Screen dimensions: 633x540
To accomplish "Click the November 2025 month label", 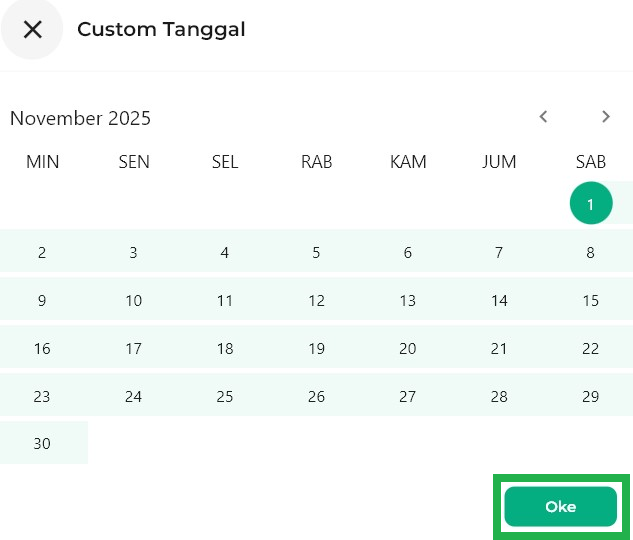I will [80, 118].
